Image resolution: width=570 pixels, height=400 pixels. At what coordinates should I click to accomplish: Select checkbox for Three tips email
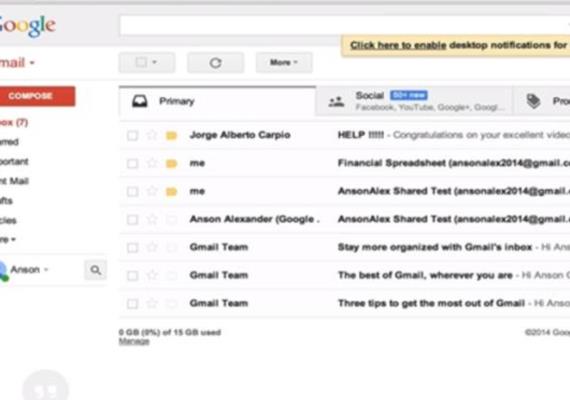132,304
